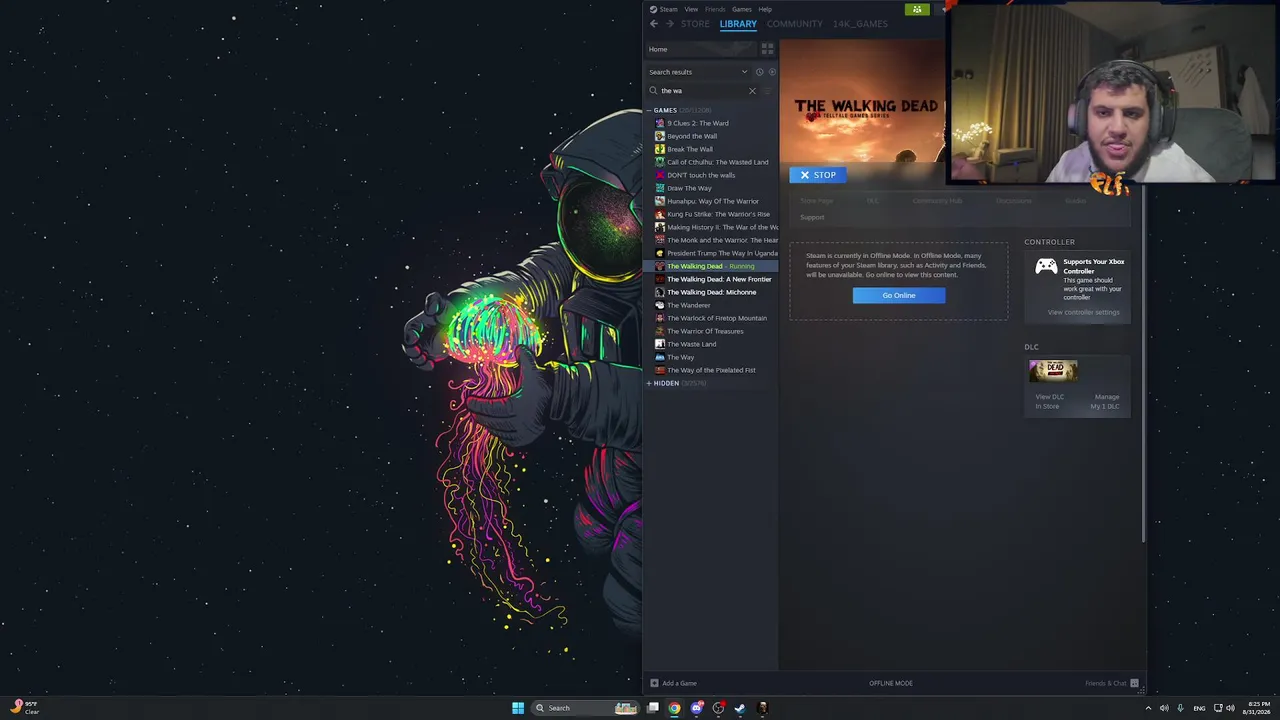Click the library search input field
This screenshot has width=1280, height=720.
703,91
